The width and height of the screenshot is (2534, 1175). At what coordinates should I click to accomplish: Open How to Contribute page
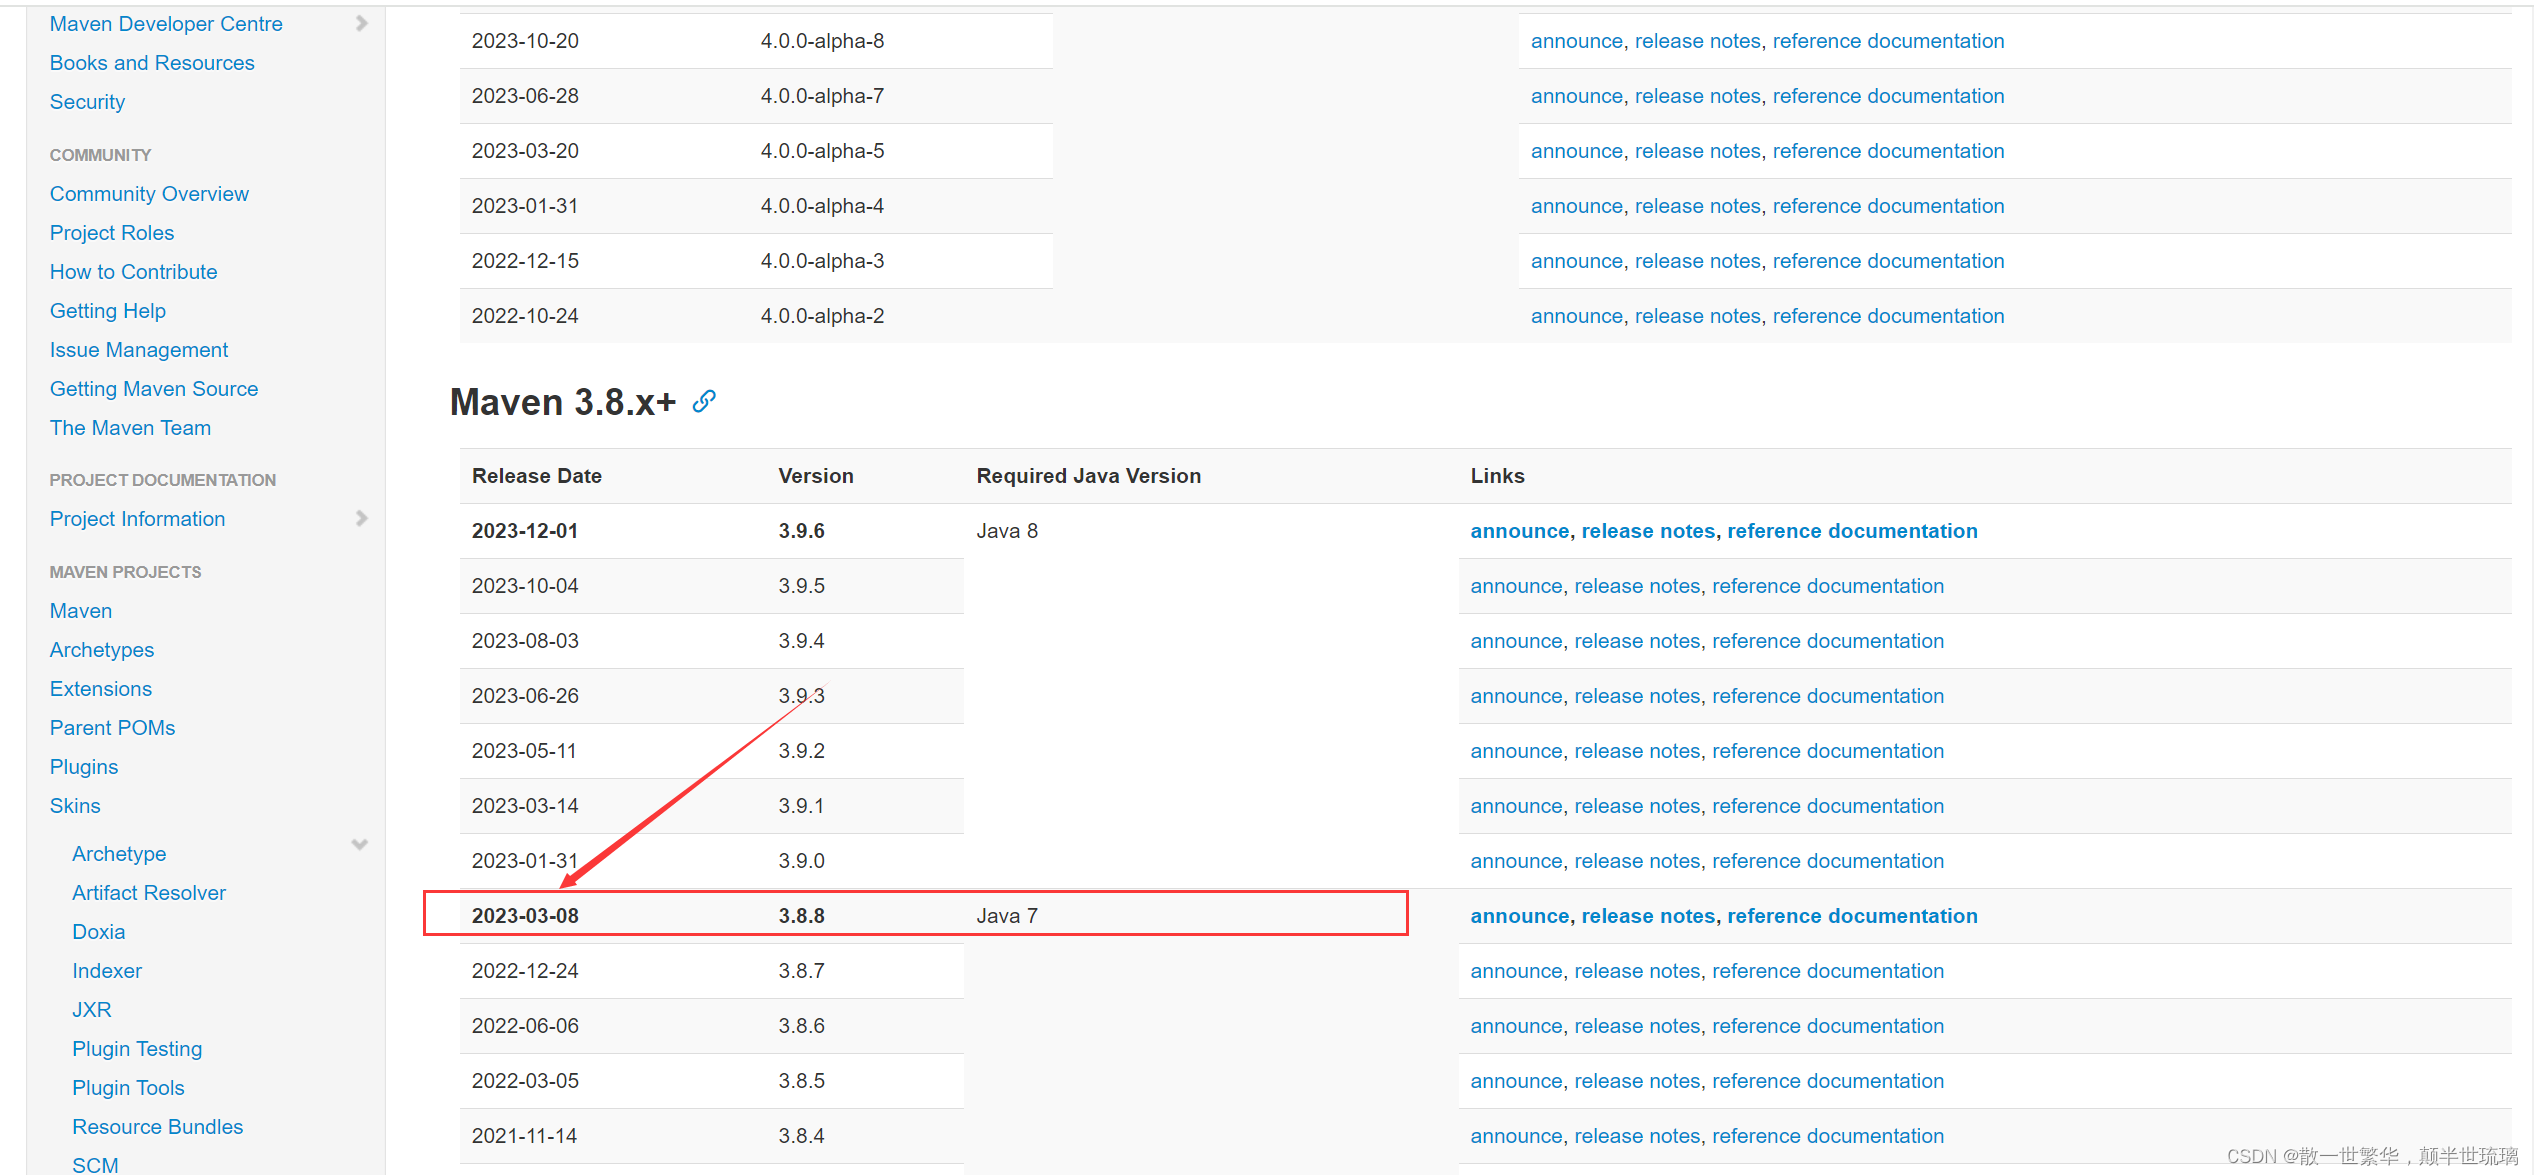tap(133, 272)
